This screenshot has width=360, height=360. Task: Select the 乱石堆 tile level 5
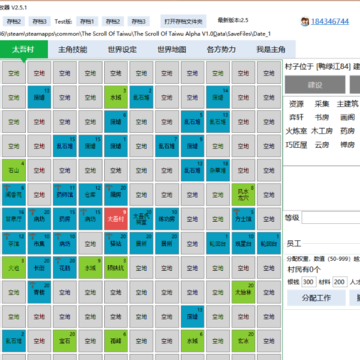coord(192,122)
